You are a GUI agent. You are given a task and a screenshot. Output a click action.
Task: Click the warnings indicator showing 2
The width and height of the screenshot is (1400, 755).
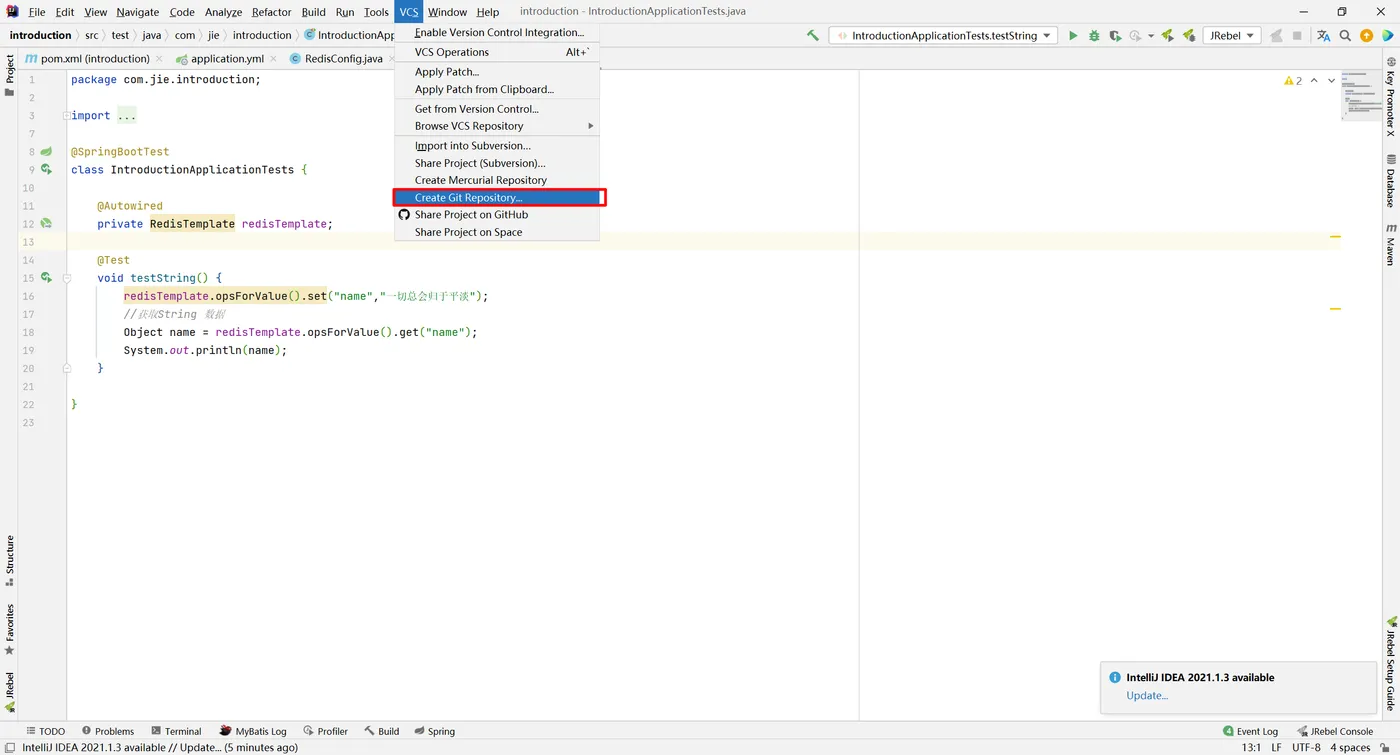coord(1293,80)
